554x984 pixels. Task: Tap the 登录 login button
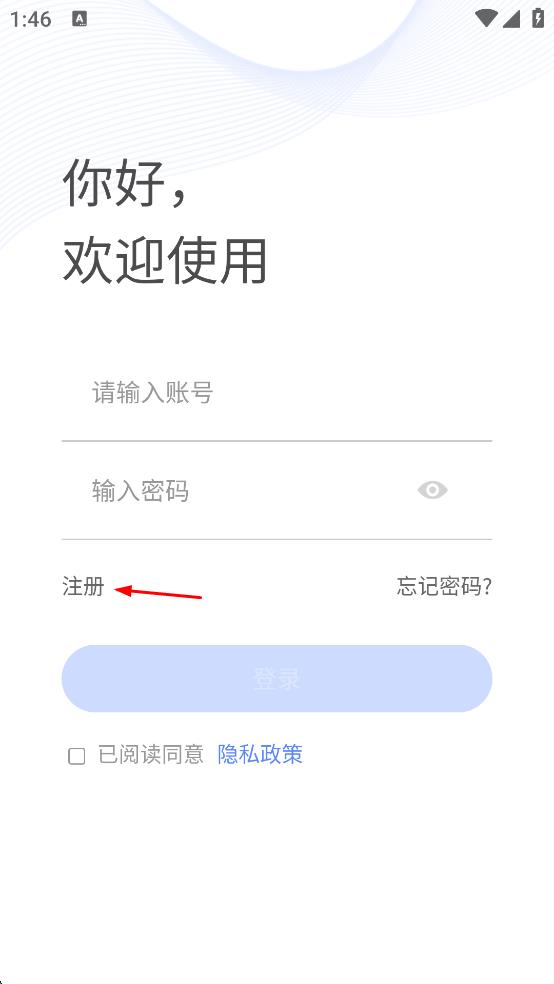277,678
